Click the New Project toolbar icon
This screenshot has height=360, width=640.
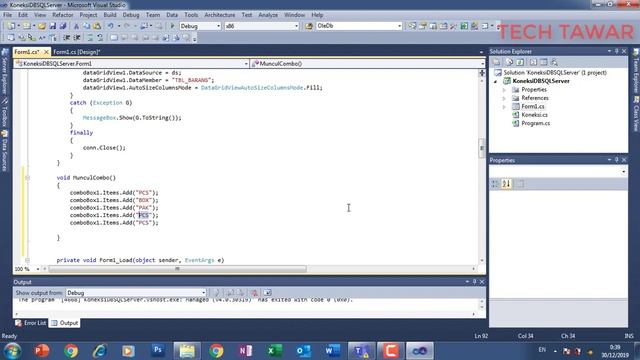11,26
